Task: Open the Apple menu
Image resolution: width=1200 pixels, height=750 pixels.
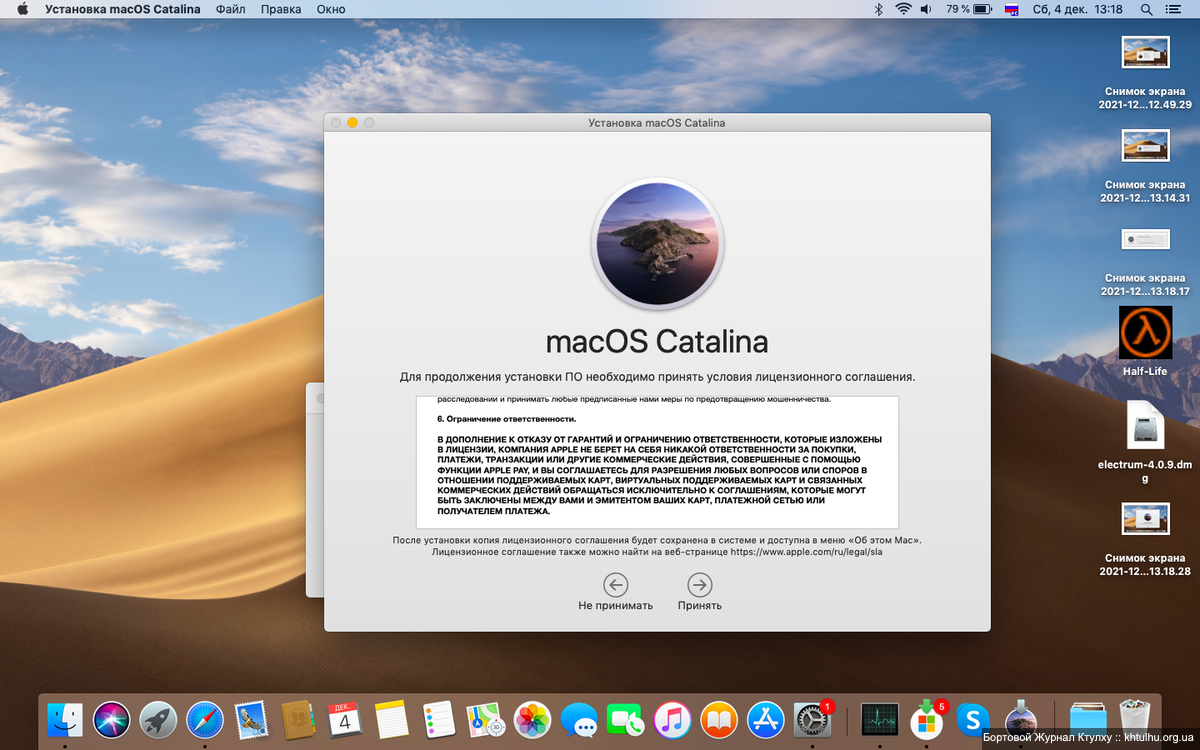Action: 23,9
